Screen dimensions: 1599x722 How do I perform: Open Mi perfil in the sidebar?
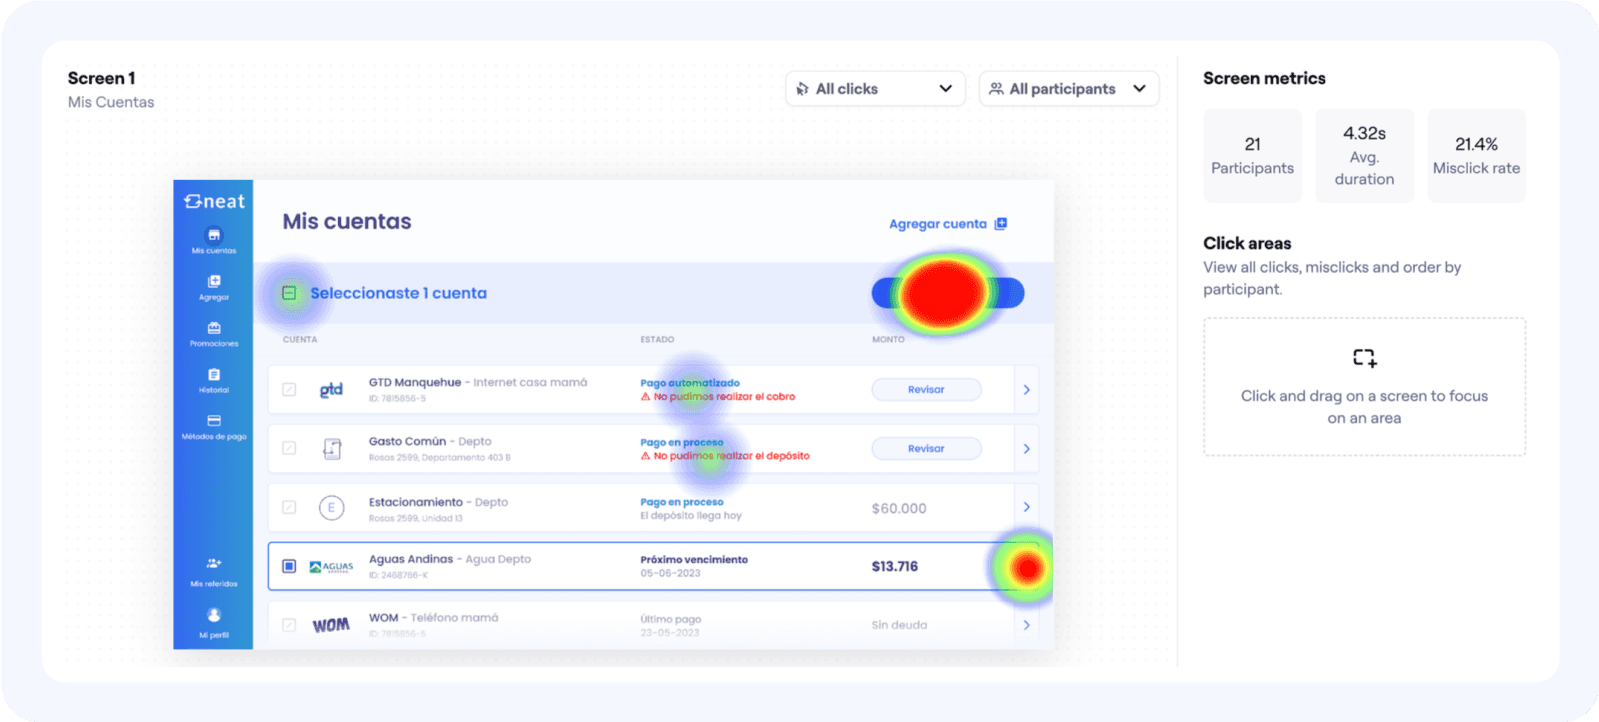[214, 622]
